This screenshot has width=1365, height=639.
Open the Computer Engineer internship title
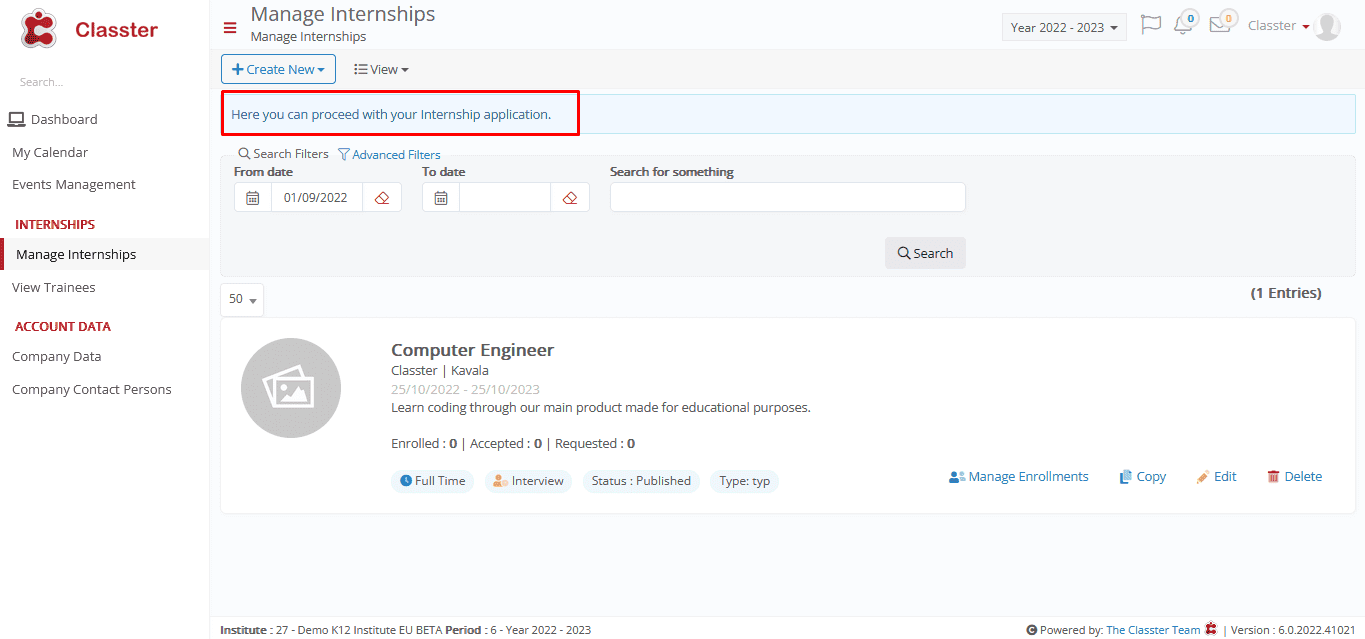pos(472,350)
